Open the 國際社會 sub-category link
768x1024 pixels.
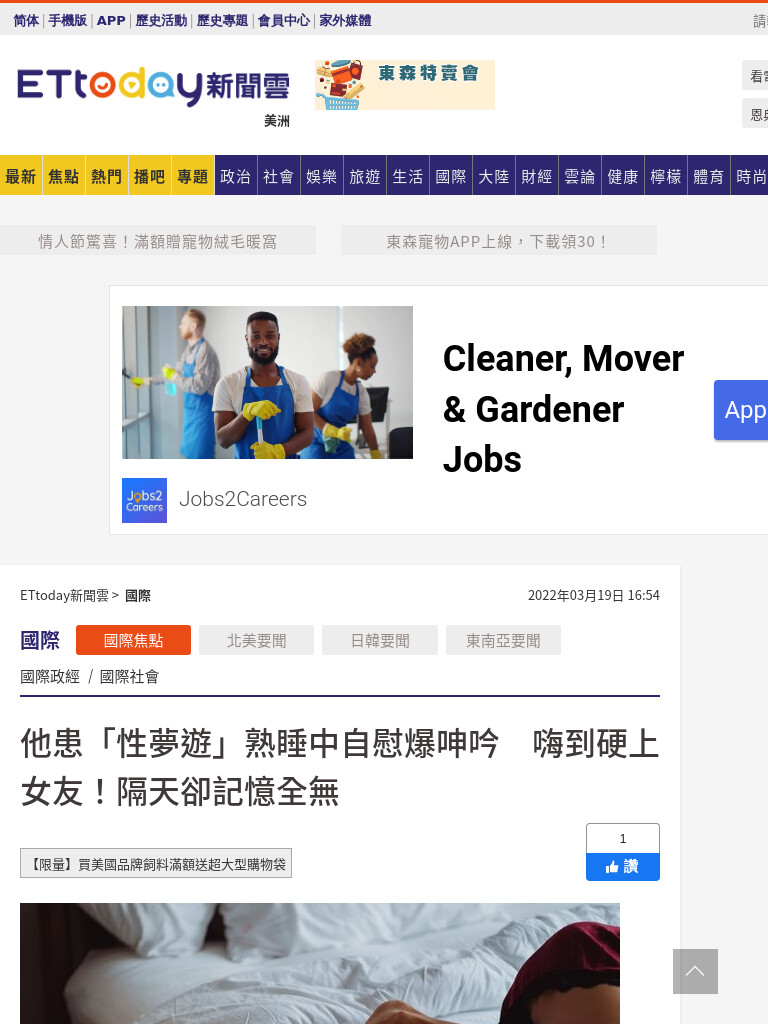pos(129,677)
